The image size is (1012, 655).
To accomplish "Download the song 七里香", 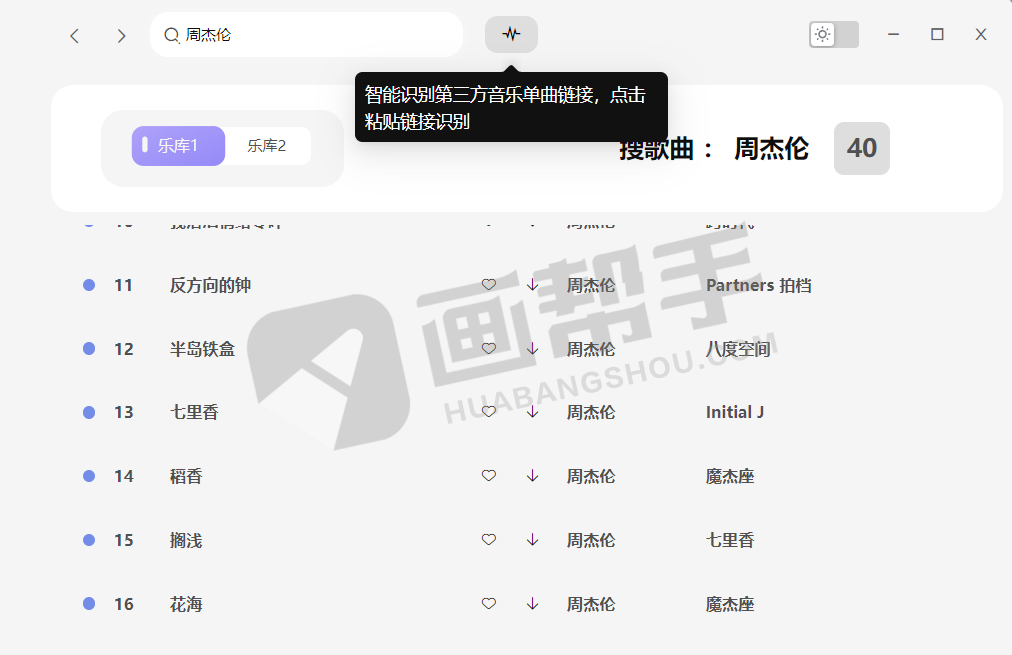I will pyautogui.click(x=532, y=412).
